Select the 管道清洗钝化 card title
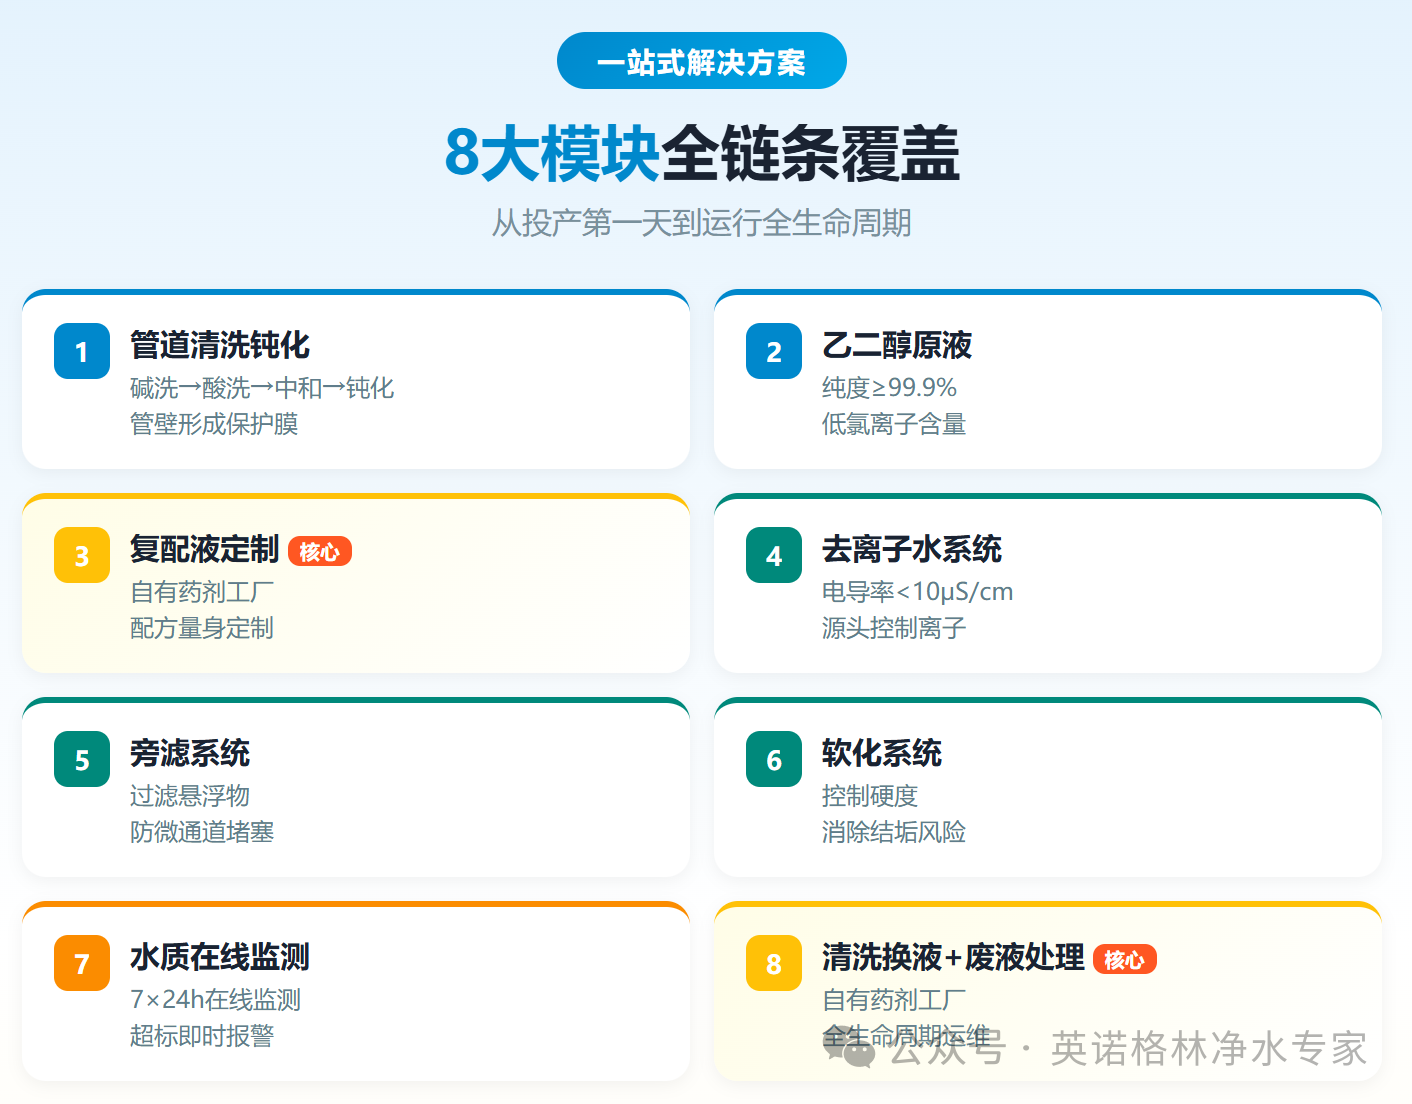This screenshot has width=1412, height=1104. (220, 345)
